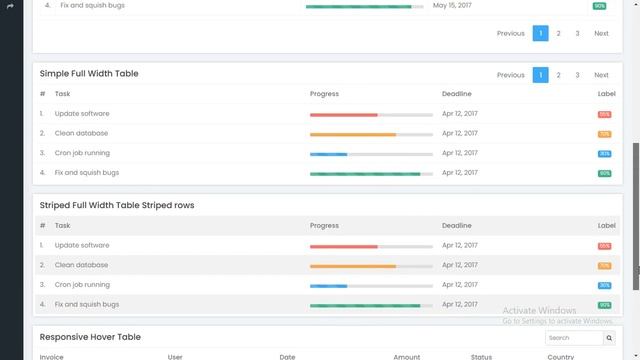Click Apr 12, 2017 deadline for Update software in Simple table
This screenshot has height=360, width=640.
click(460, 113)
